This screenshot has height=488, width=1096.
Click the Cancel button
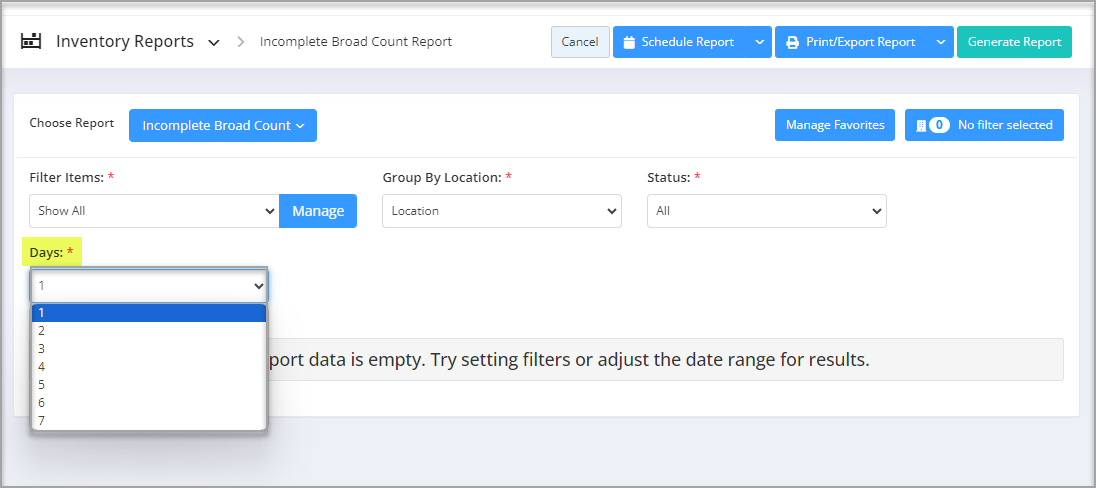[580, 42]
